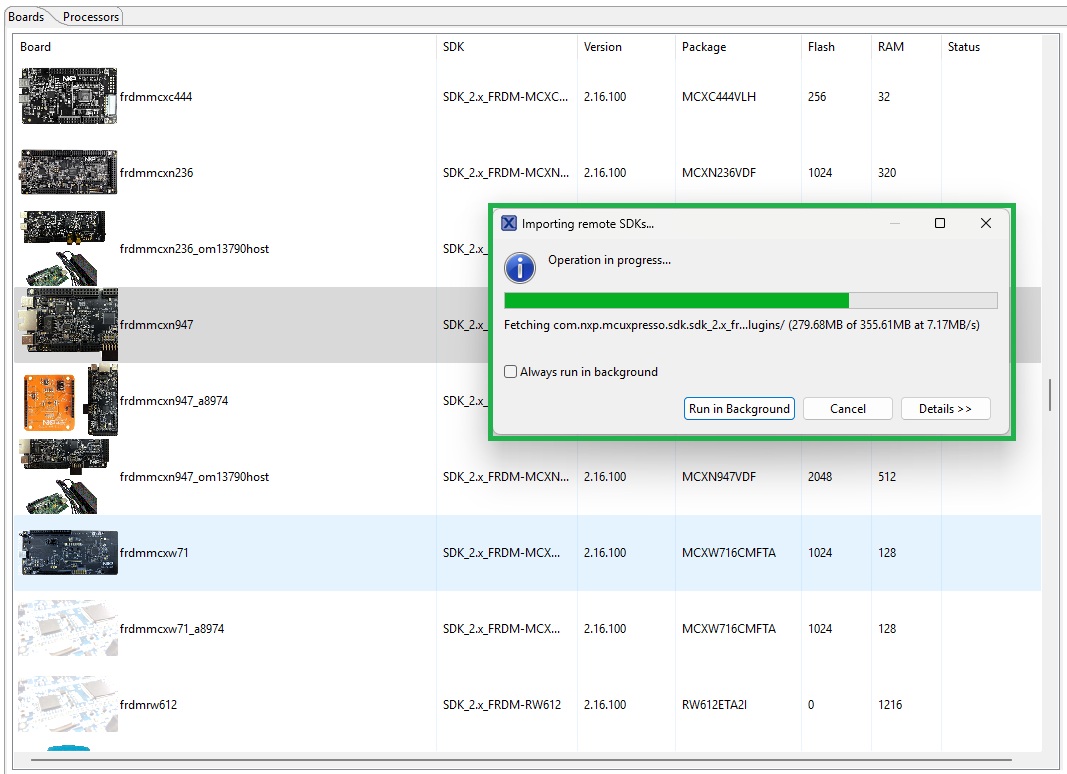
Task: Click the vertical scrollbar on the right
Action: 1049,394
